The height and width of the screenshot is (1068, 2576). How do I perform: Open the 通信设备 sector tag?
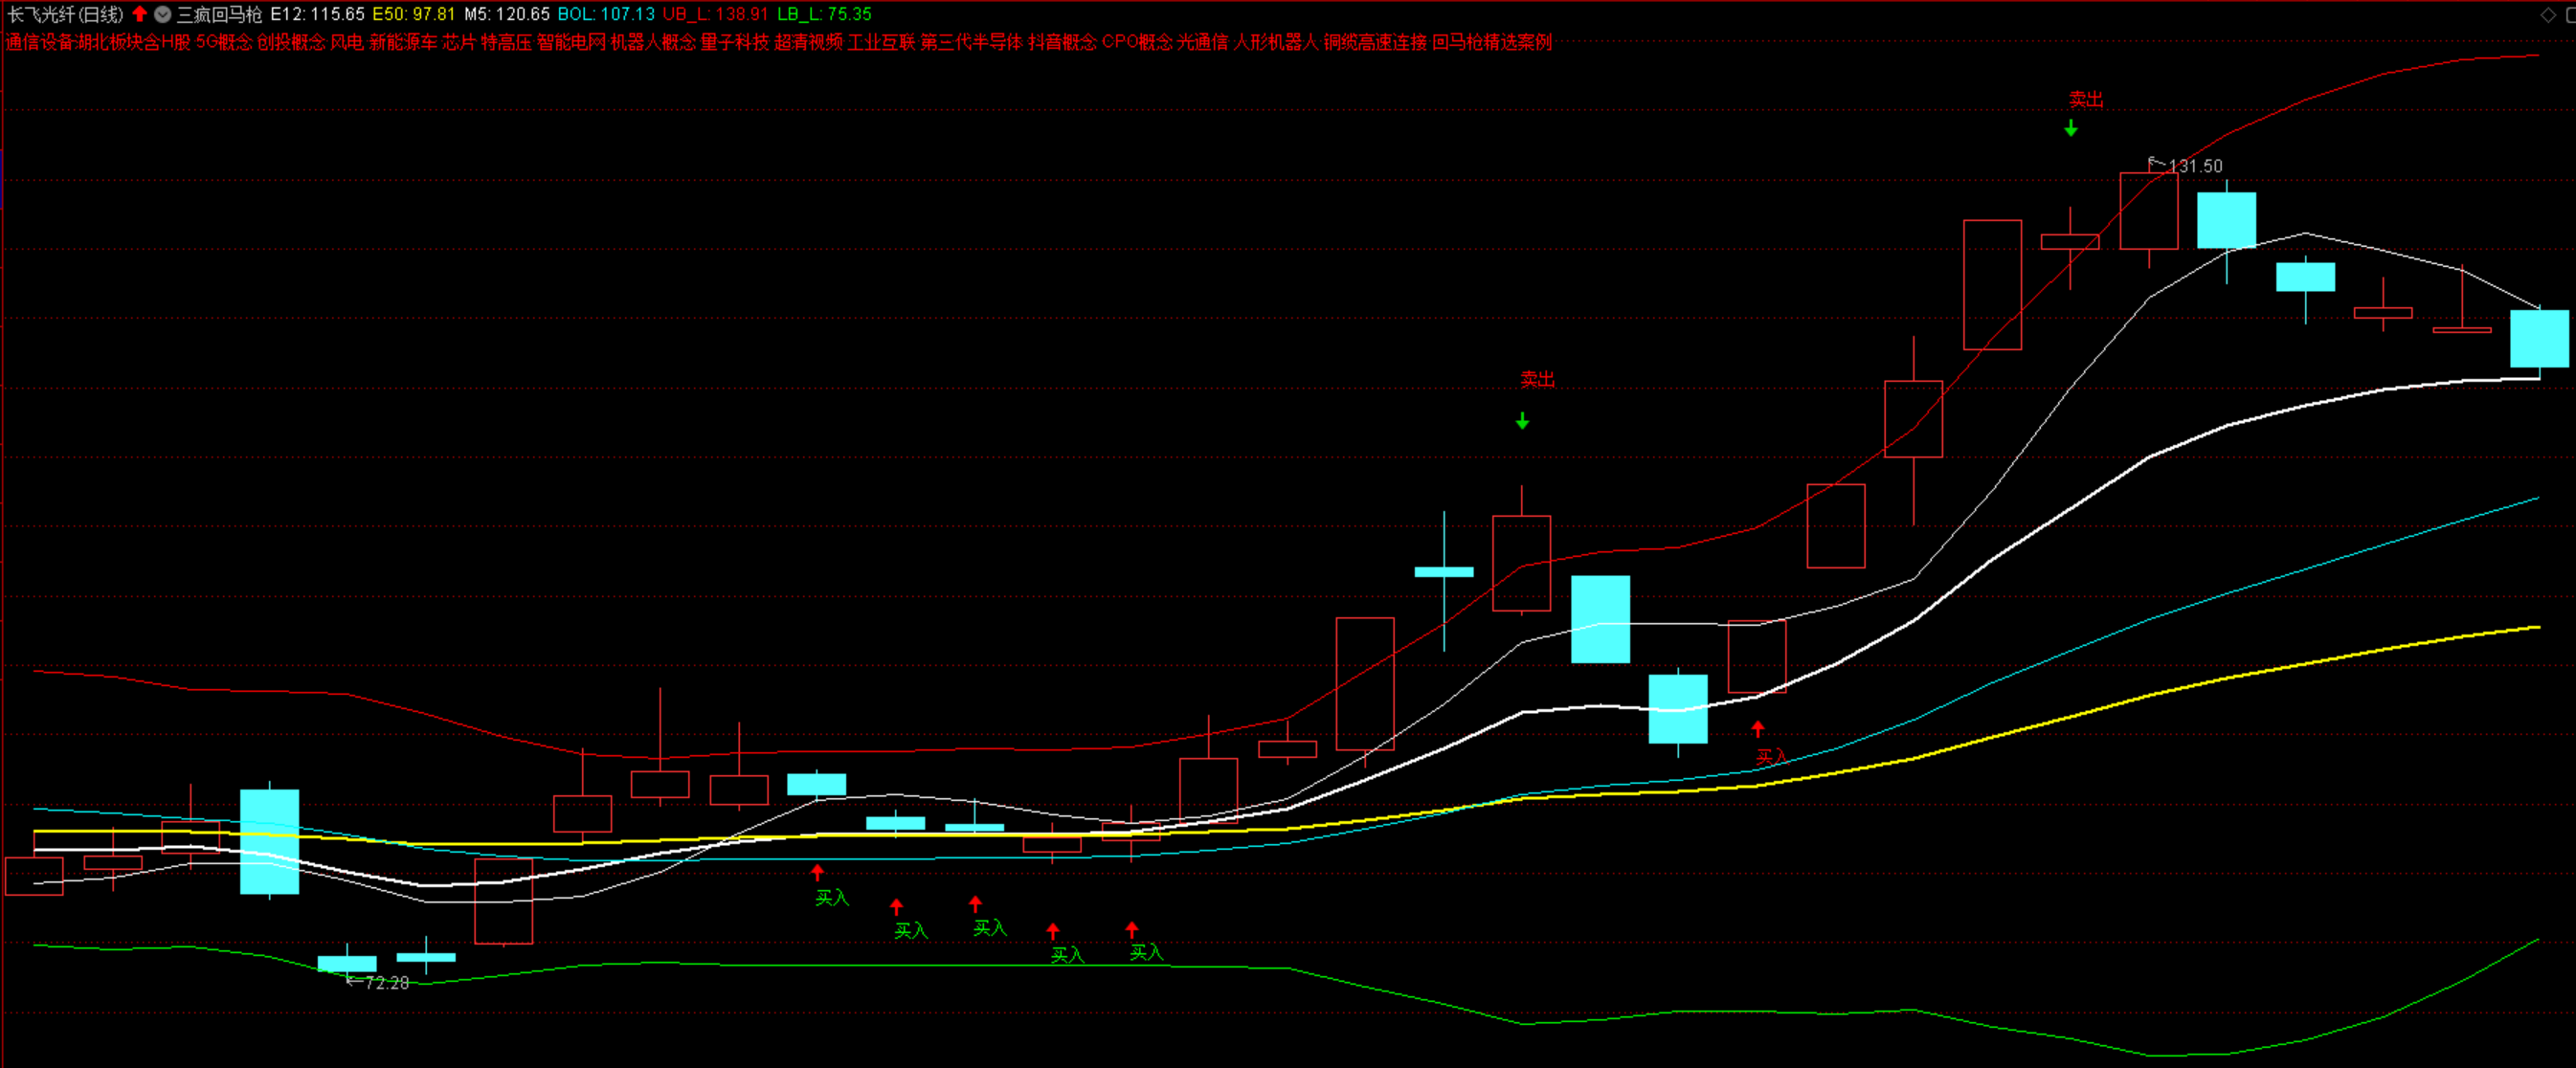tap(40, 42)
